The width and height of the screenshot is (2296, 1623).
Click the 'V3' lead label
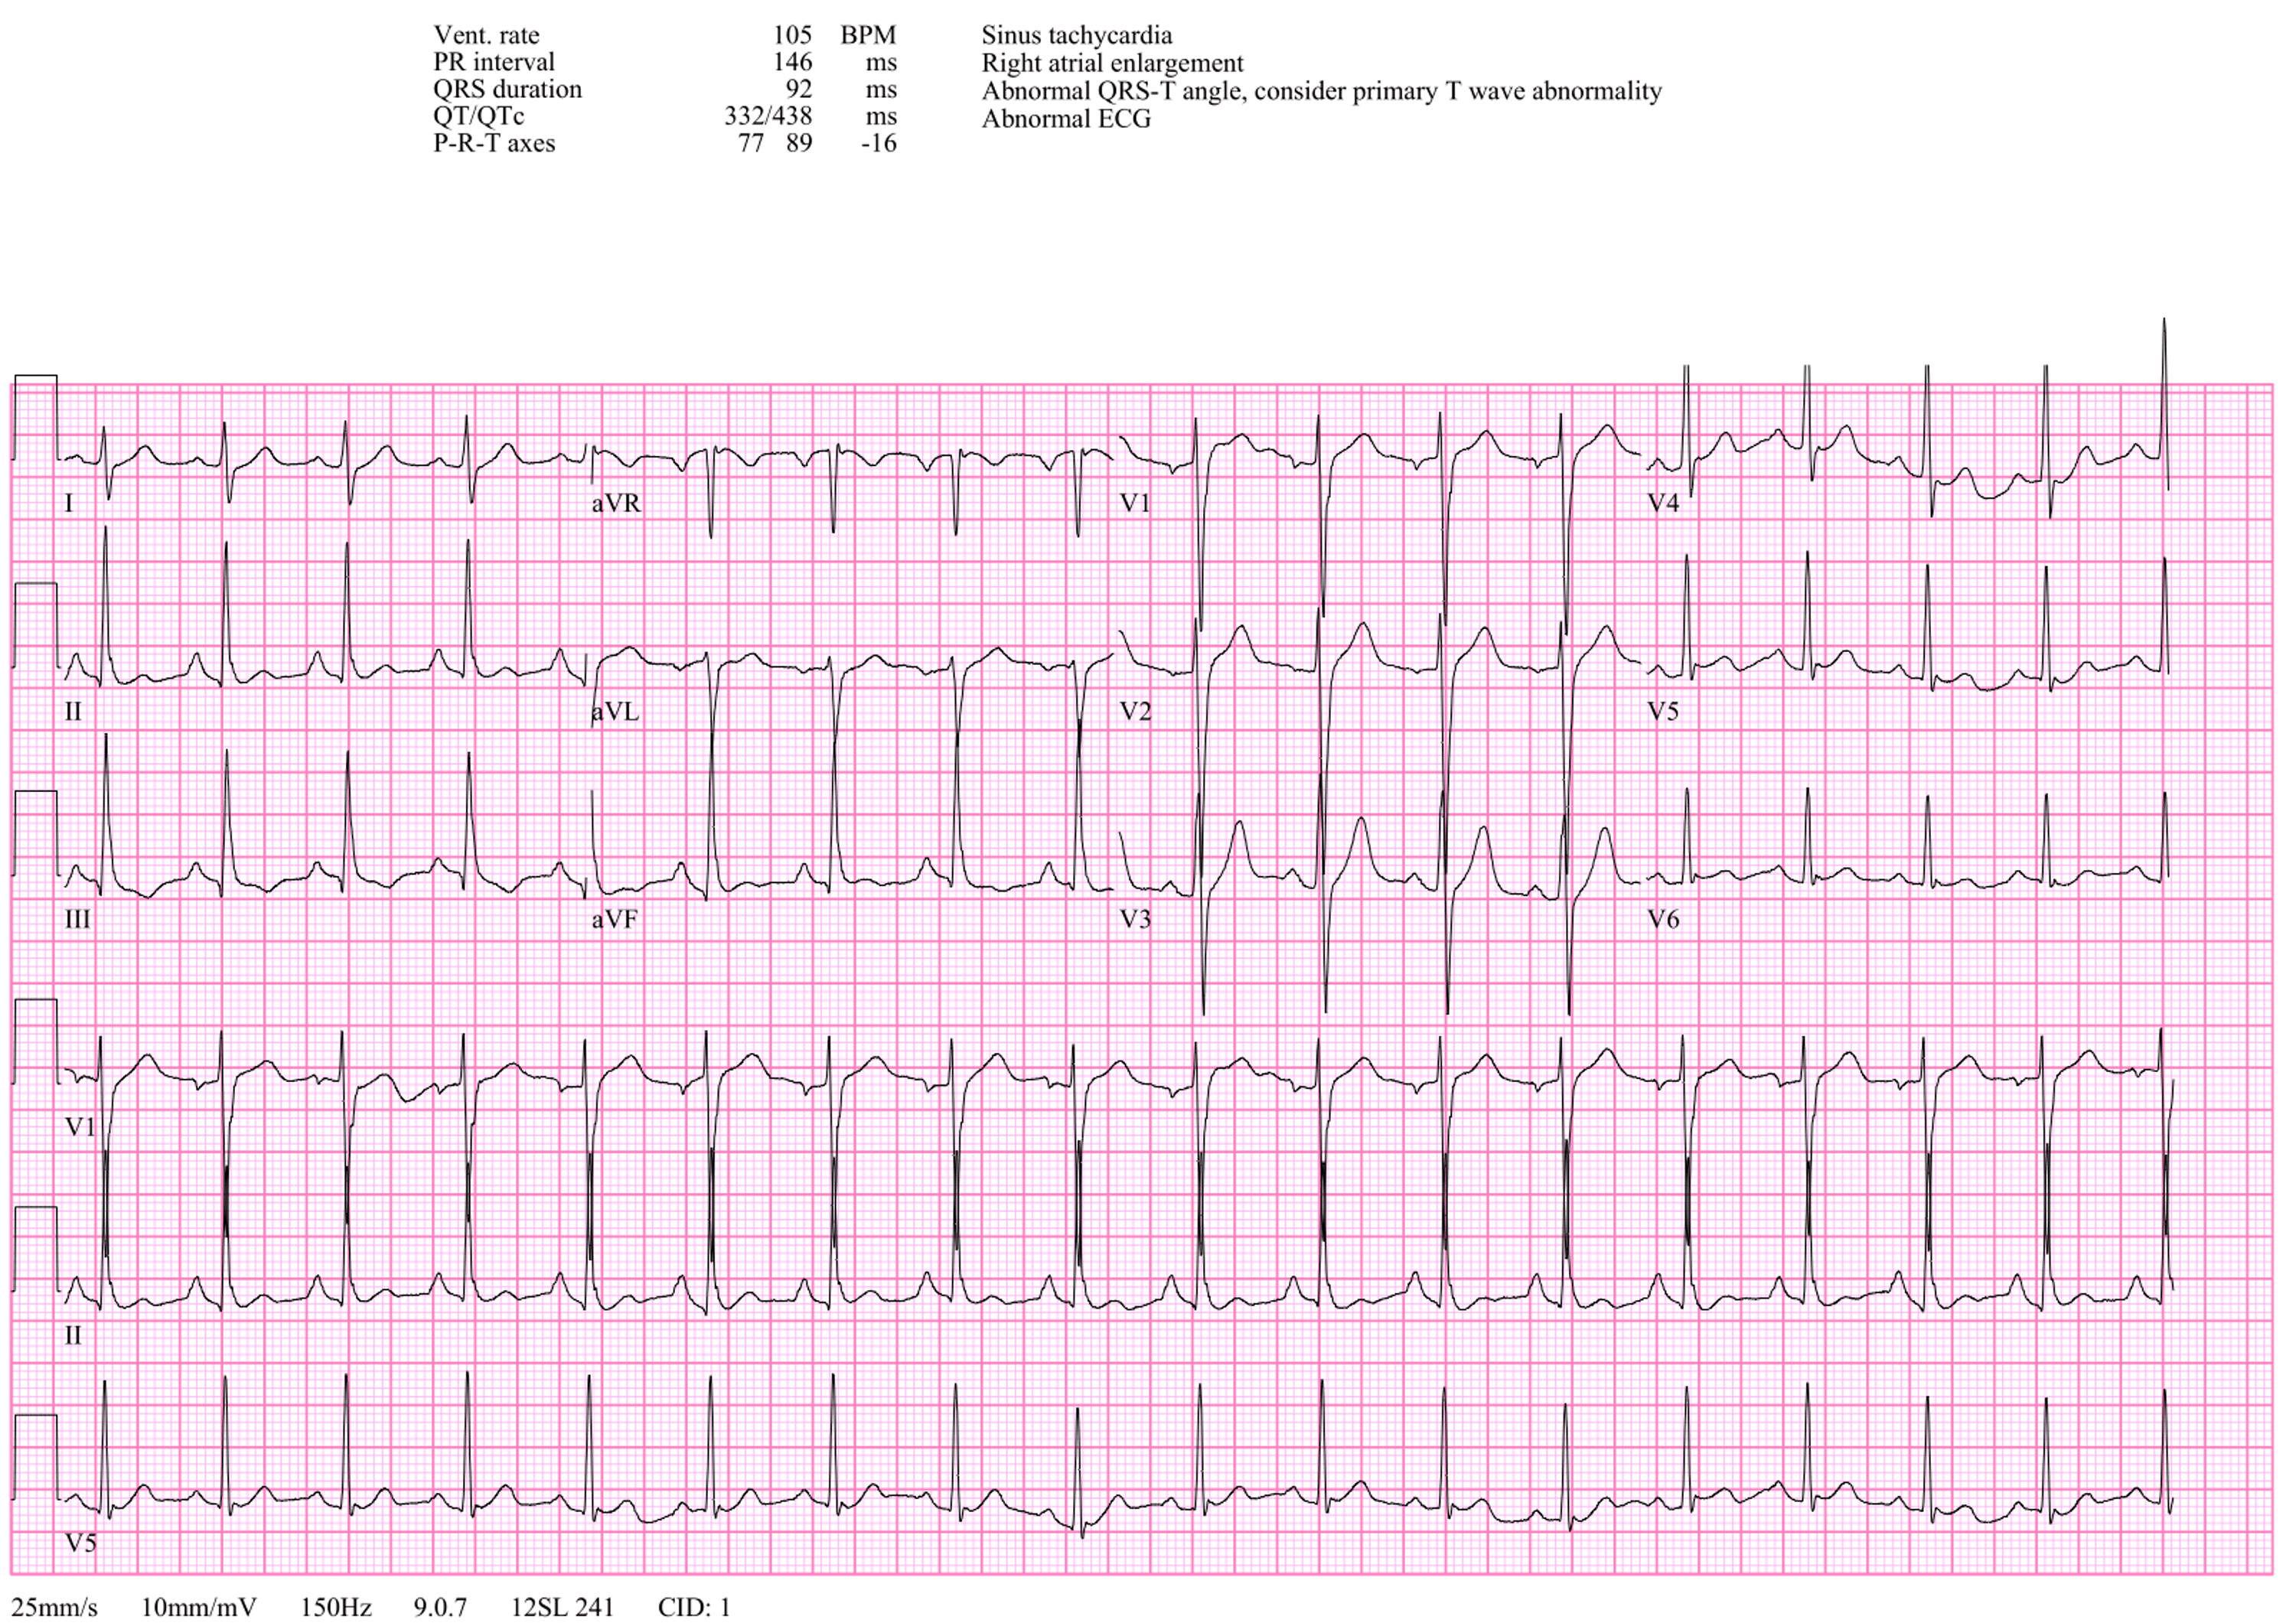click(x=1135, y=919)
